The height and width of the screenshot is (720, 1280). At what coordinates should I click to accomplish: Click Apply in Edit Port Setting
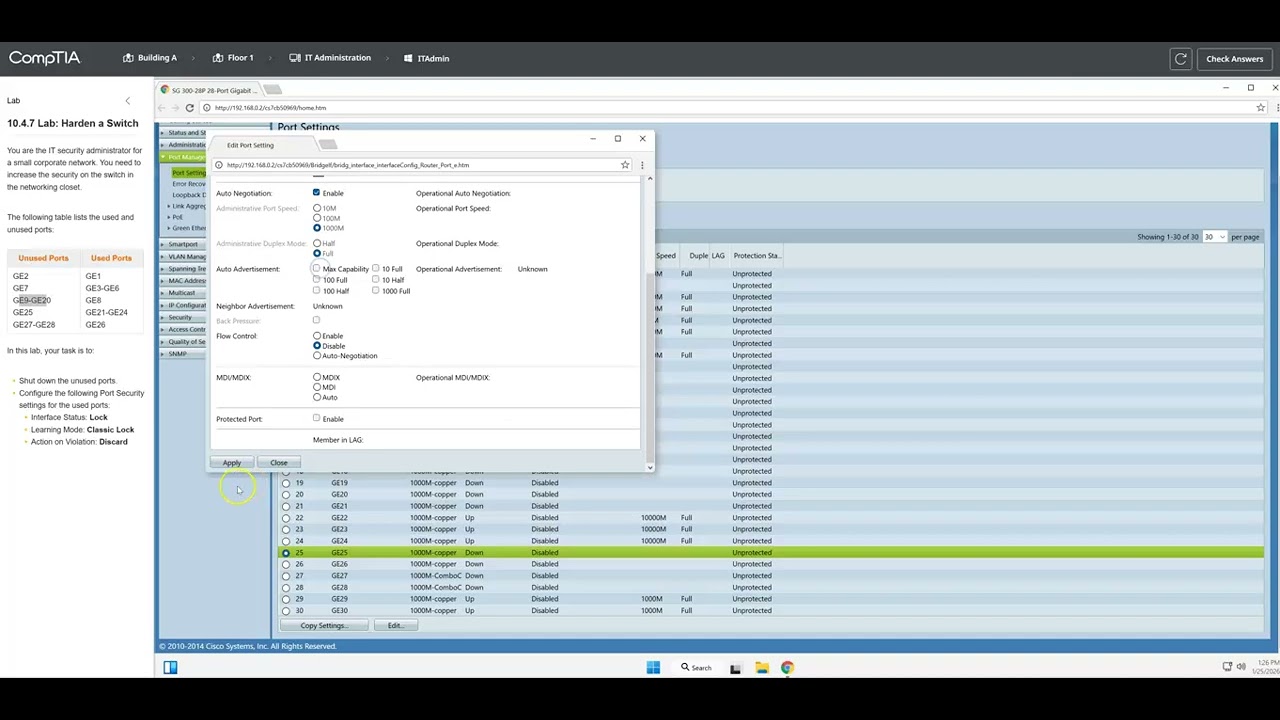(x=231, y=463)
